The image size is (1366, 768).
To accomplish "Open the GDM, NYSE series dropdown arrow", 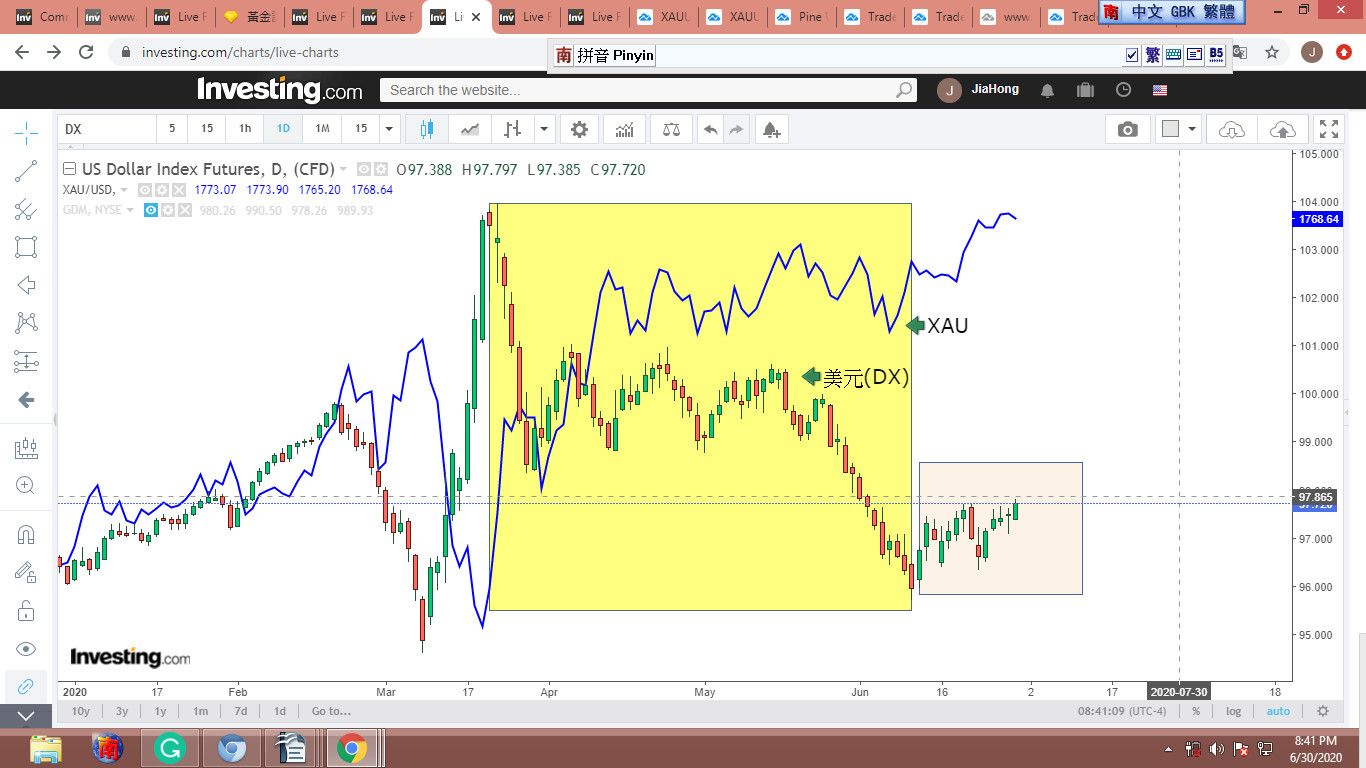I will click(130, 210).
